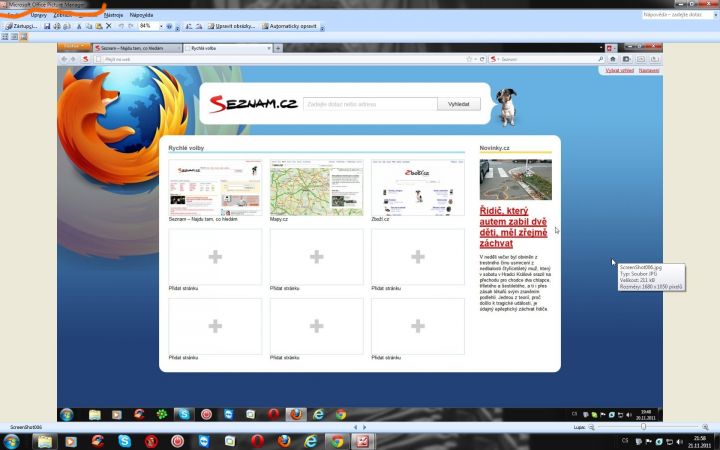This screenshot has height=450, width=720.
Task: Open Google Chrome from bottom Windows taskbar
Action: (337, 441)
